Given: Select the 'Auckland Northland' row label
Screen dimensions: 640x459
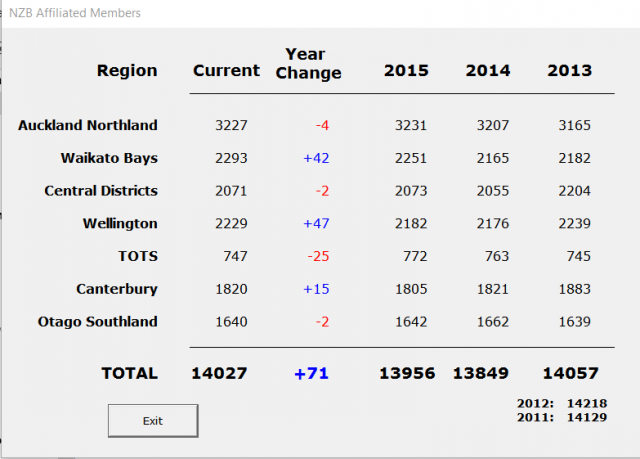Looking at the screenshot, I should [88, 125].
